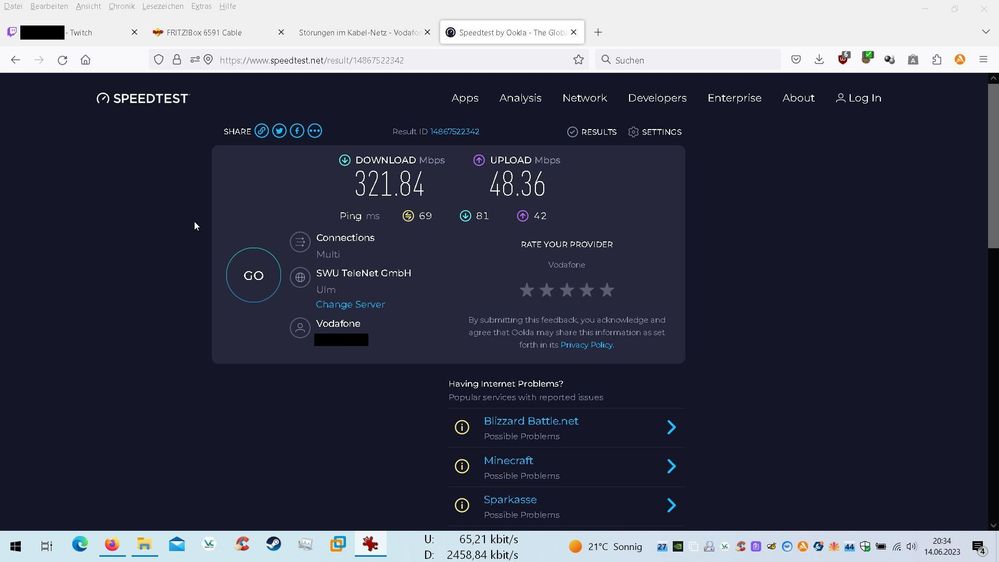Open the Developers menu item
This screenshot has height=562, width=999.
[x=658, y=97]
